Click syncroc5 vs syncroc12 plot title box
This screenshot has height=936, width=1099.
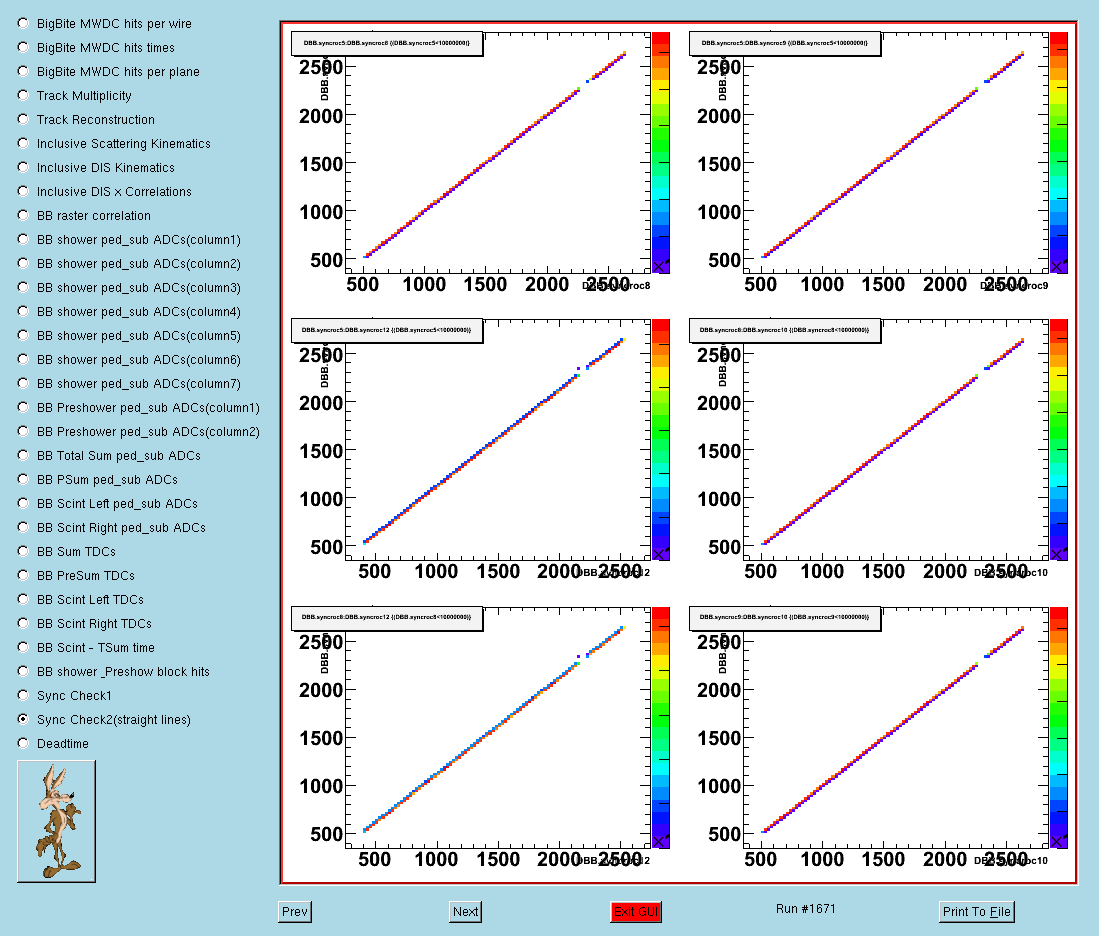click(387, 331)
